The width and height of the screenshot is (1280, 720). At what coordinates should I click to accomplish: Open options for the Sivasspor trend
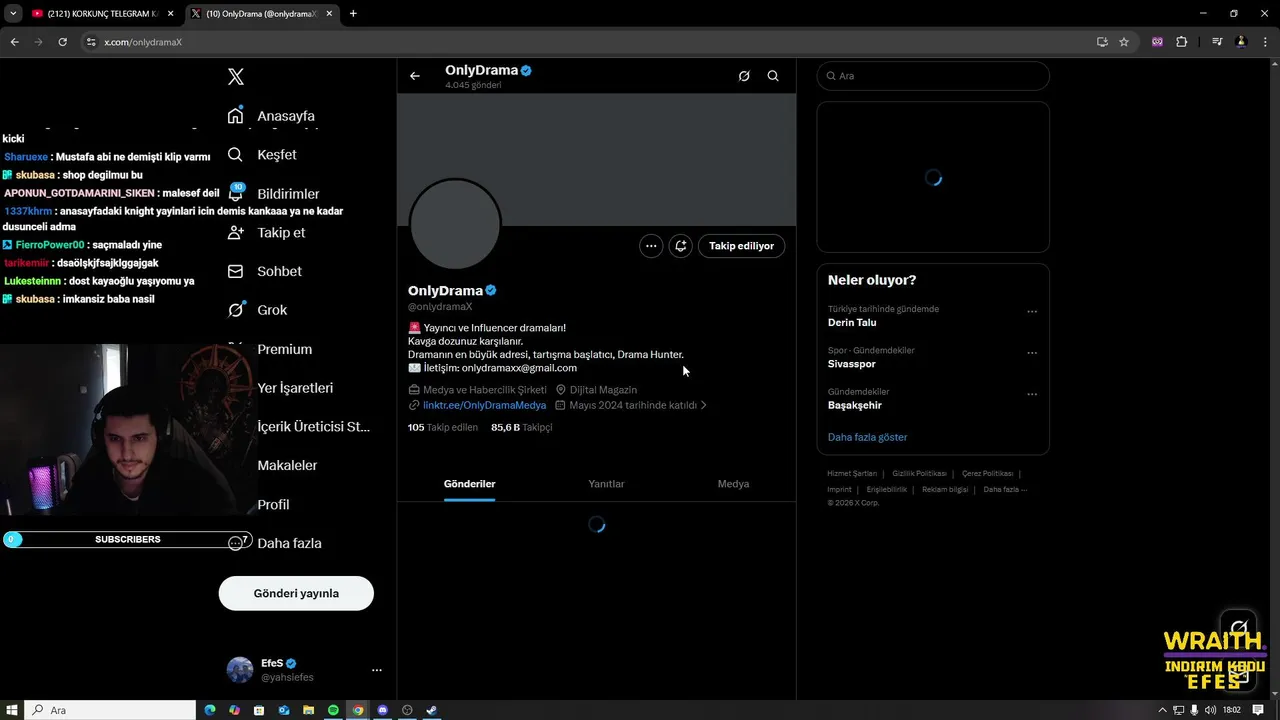[x=1032, y=353]
